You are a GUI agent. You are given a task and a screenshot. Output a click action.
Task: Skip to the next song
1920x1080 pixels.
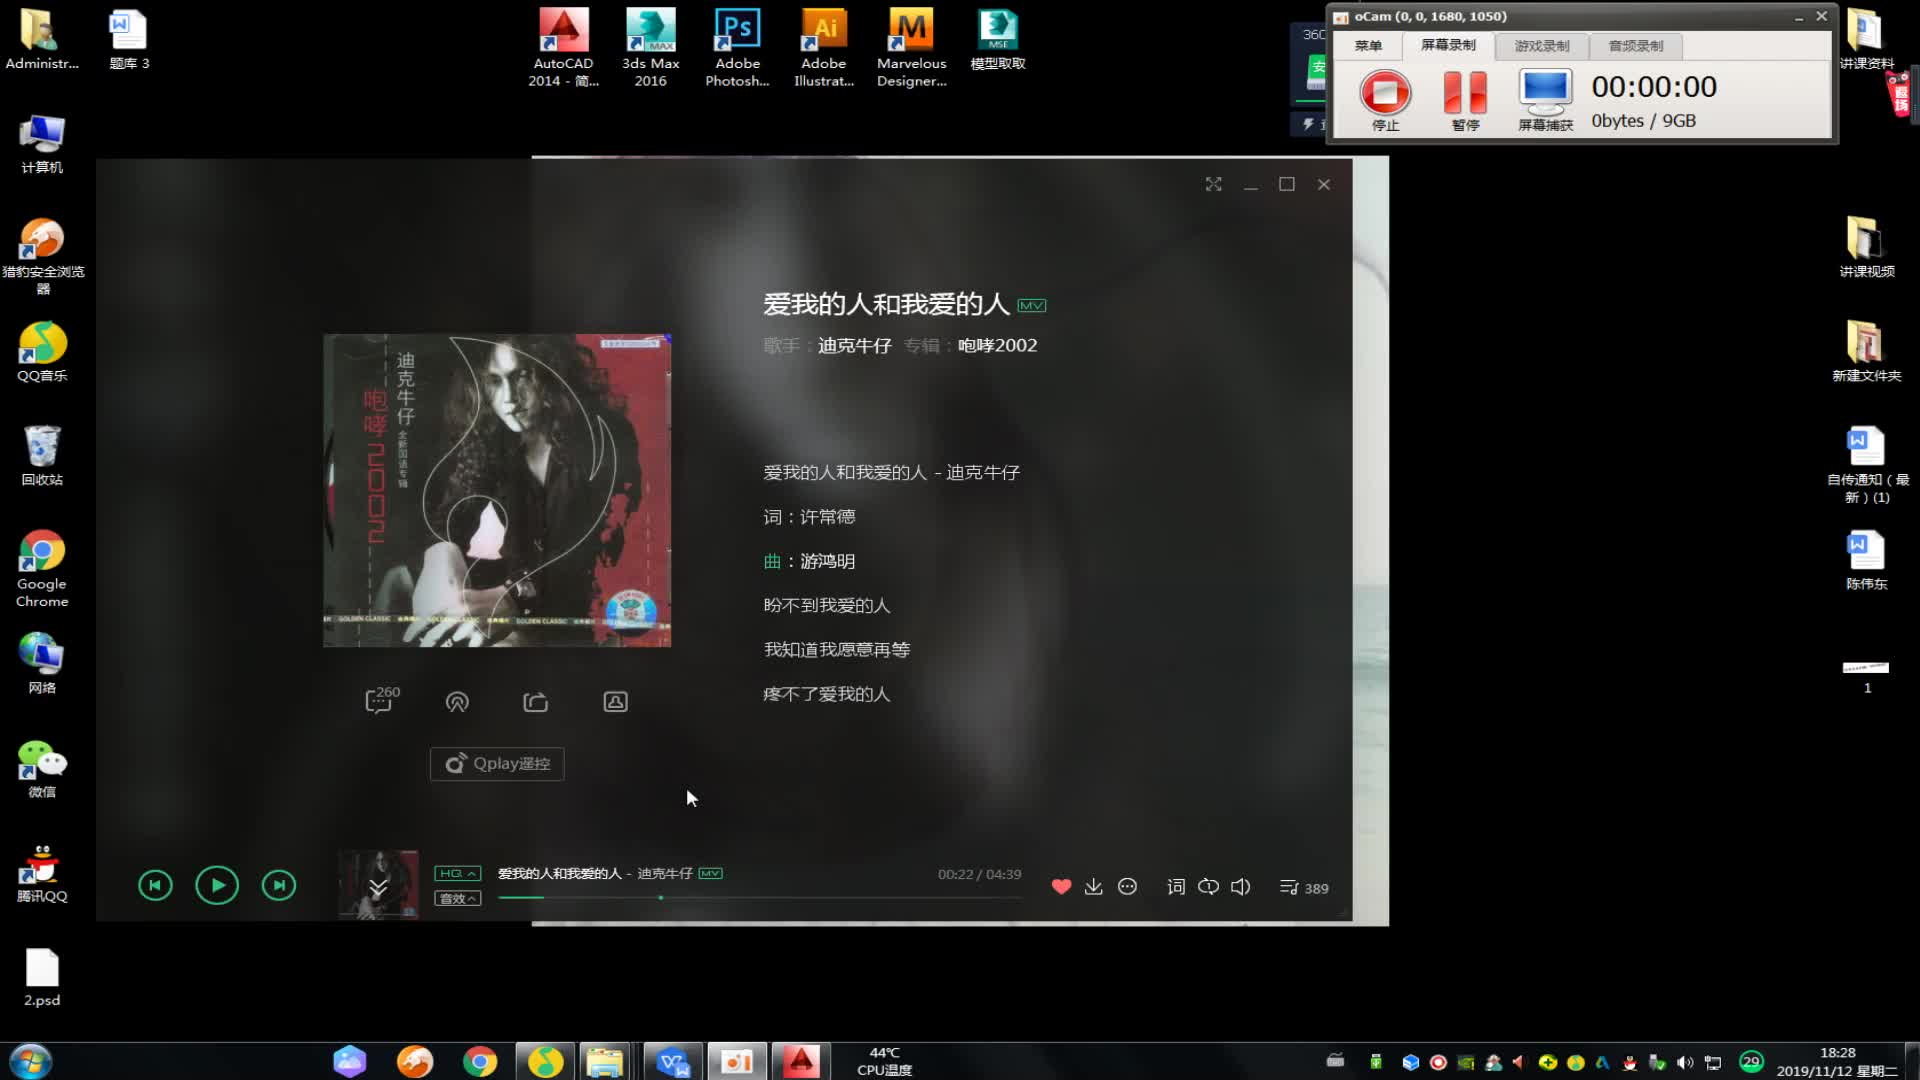279,885
